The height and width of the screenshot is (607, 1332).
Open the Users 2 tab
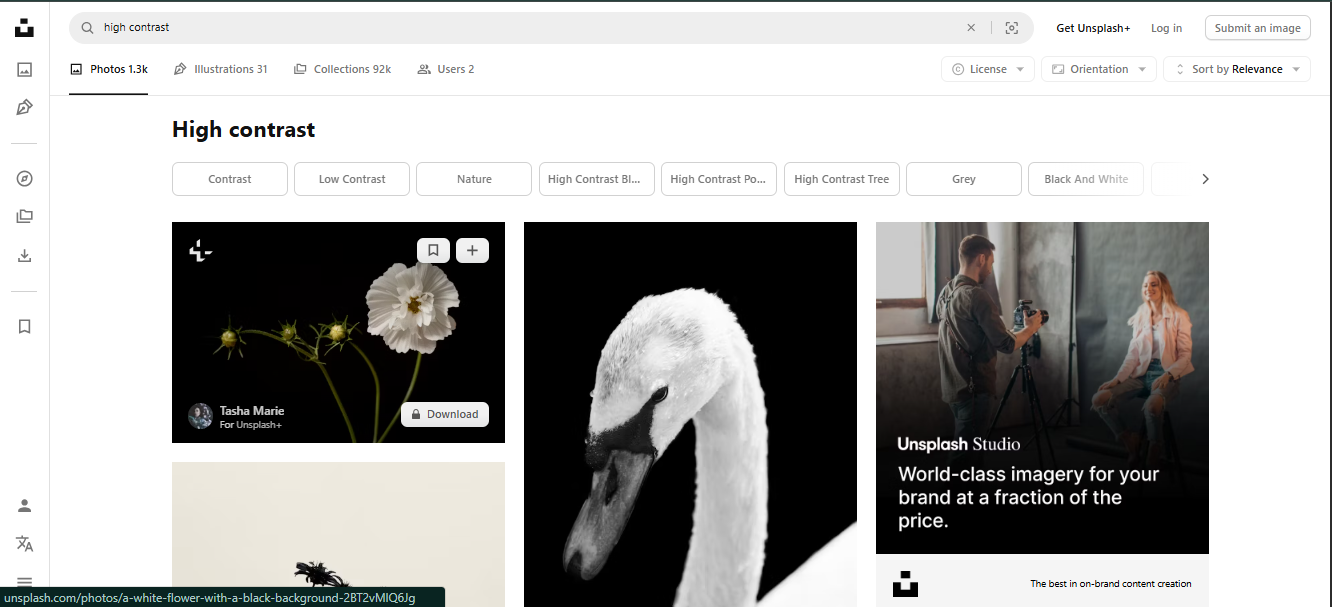445,69
